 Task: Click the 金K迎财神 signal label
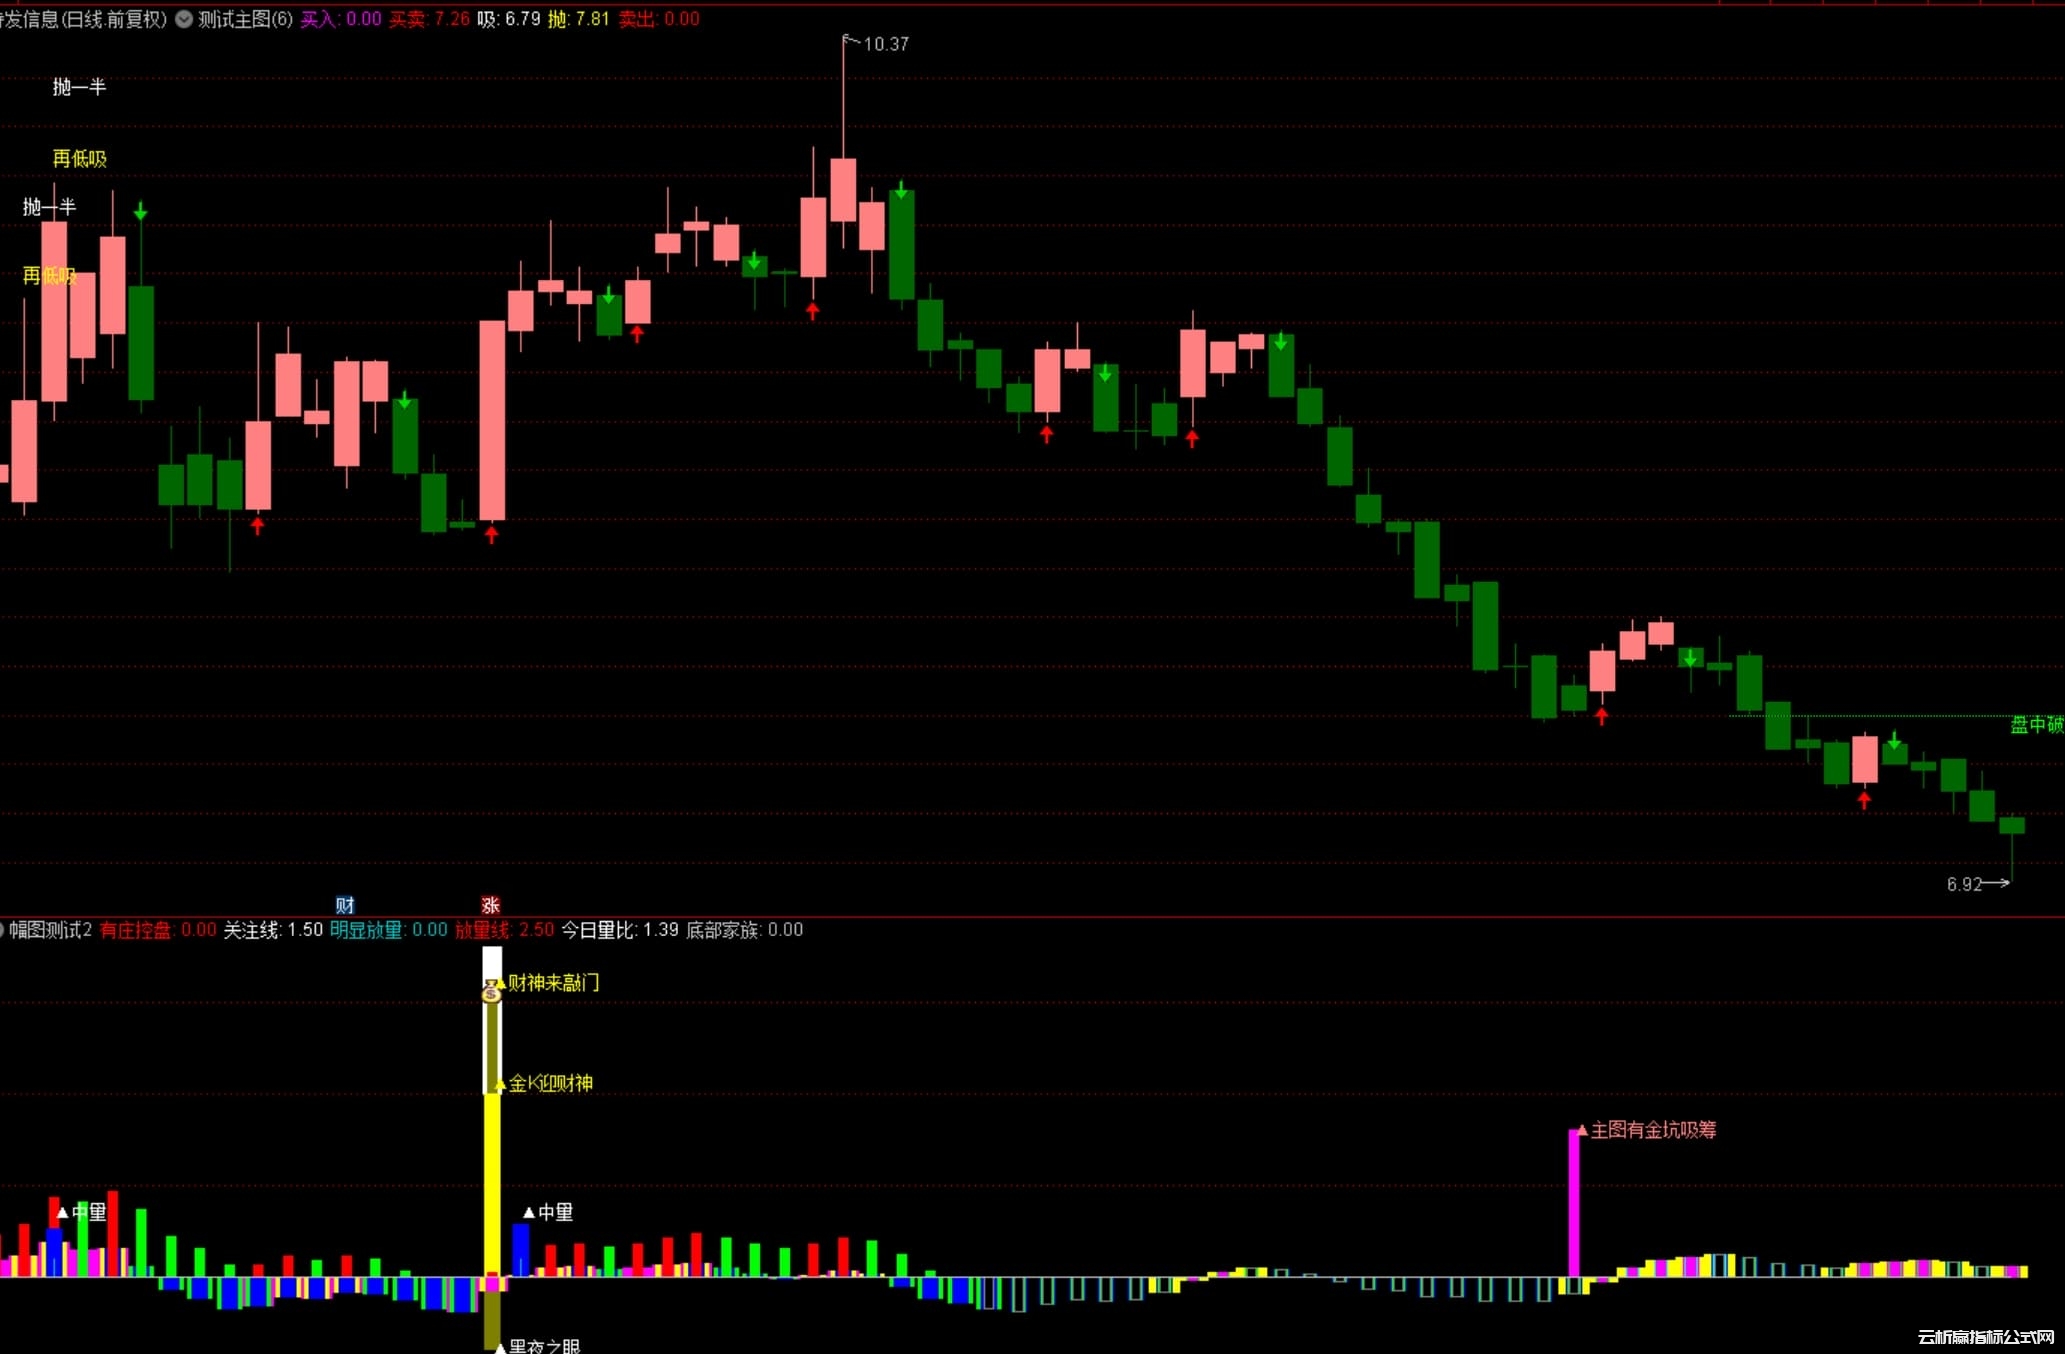(551, 1083)
